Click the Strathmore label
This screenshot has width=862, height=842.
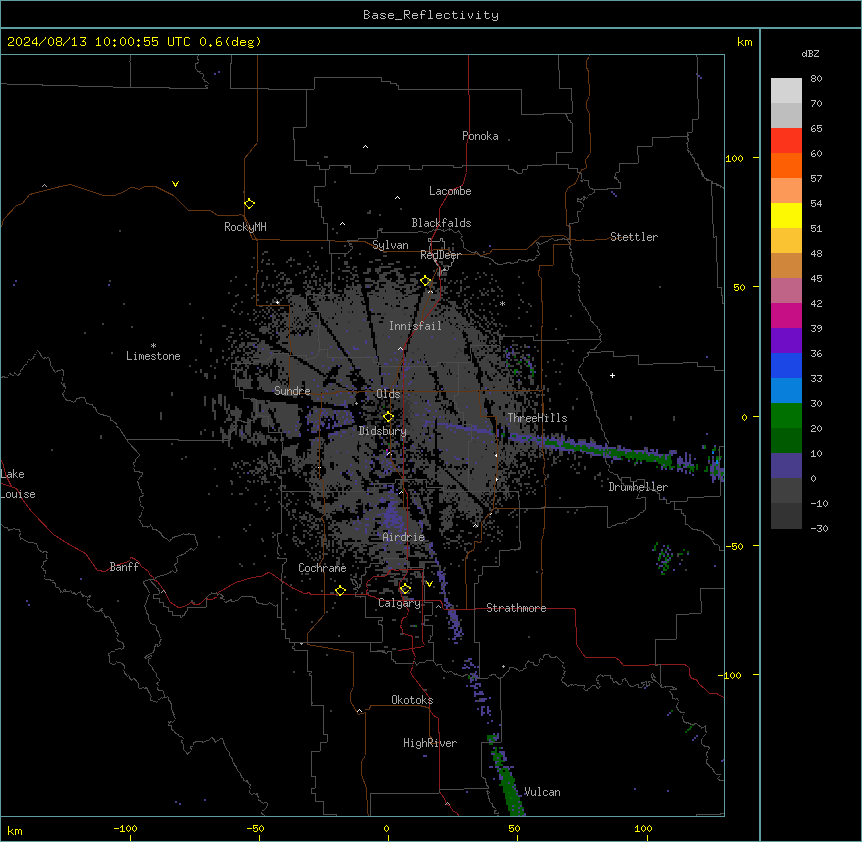coord(516,608)
